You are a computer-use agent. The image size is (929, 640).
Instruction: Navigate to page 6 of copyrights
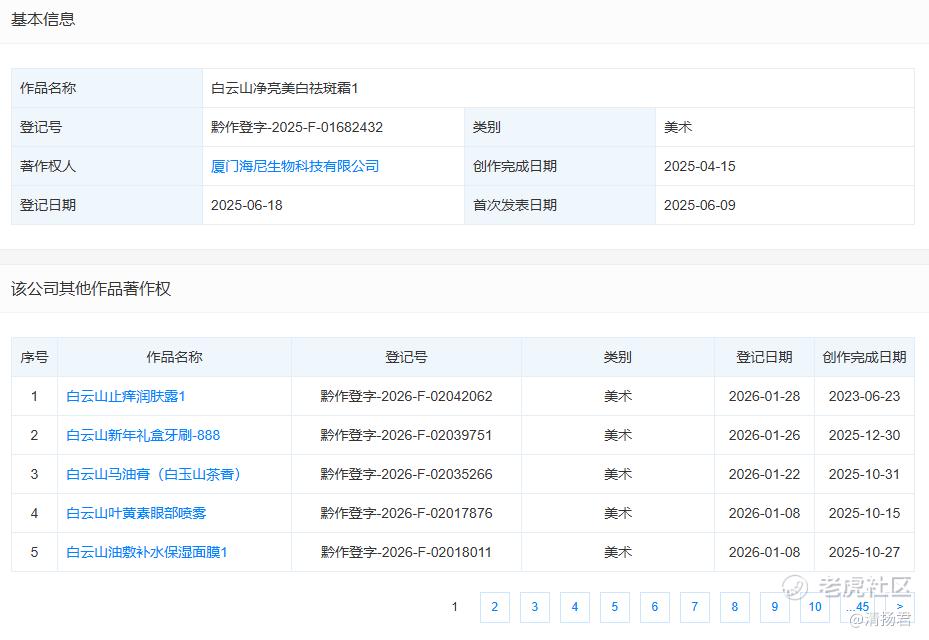654,607
